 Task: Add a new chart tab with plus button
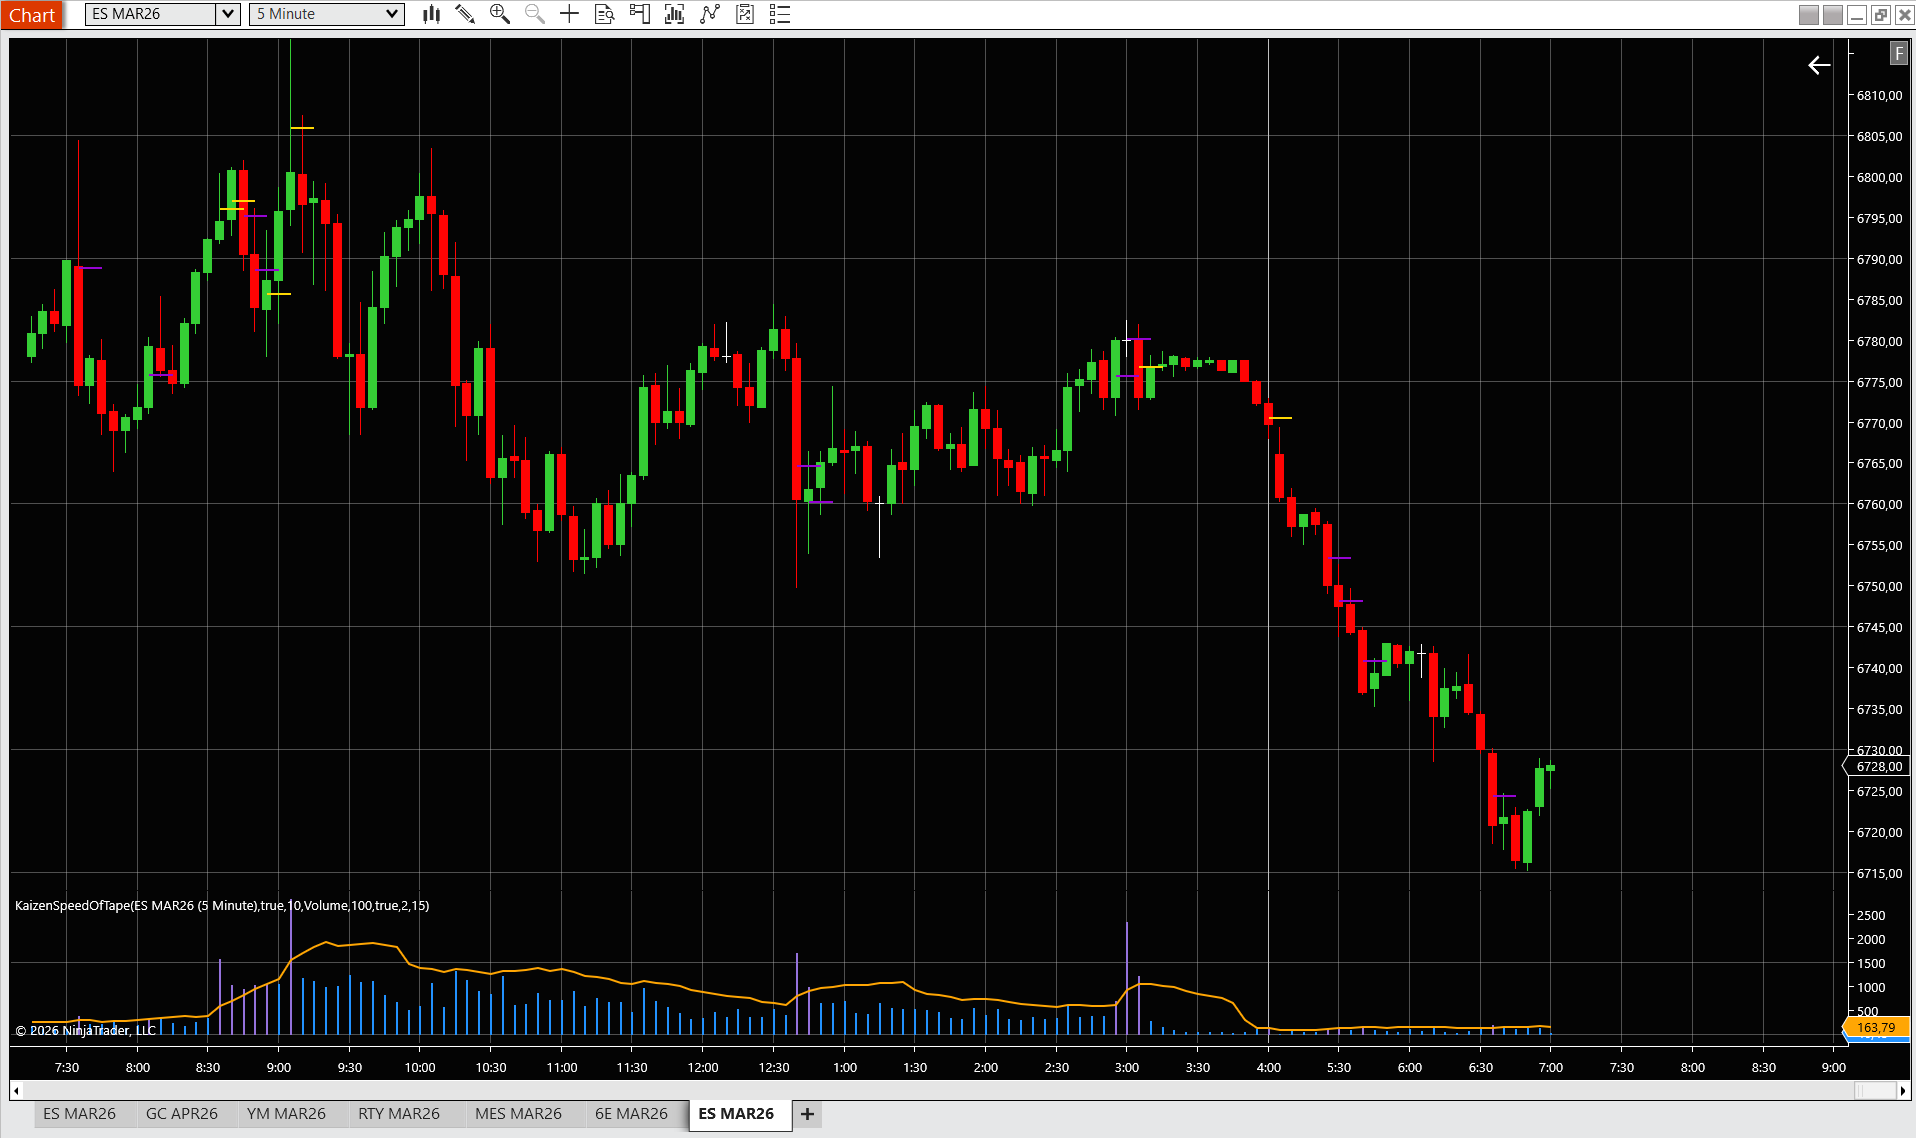click(x=807, y=1114)
